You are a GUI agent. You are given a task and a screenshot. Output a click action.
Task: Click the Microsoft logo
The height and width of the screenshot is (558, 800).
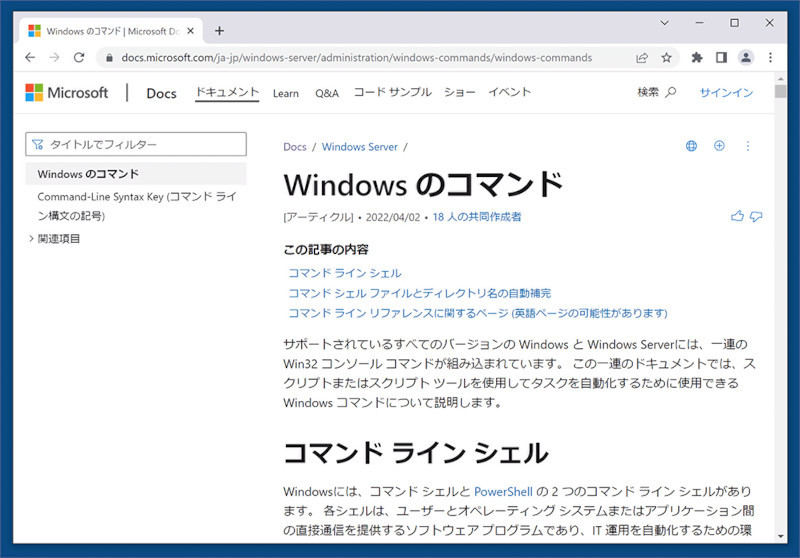click(66, 93)
